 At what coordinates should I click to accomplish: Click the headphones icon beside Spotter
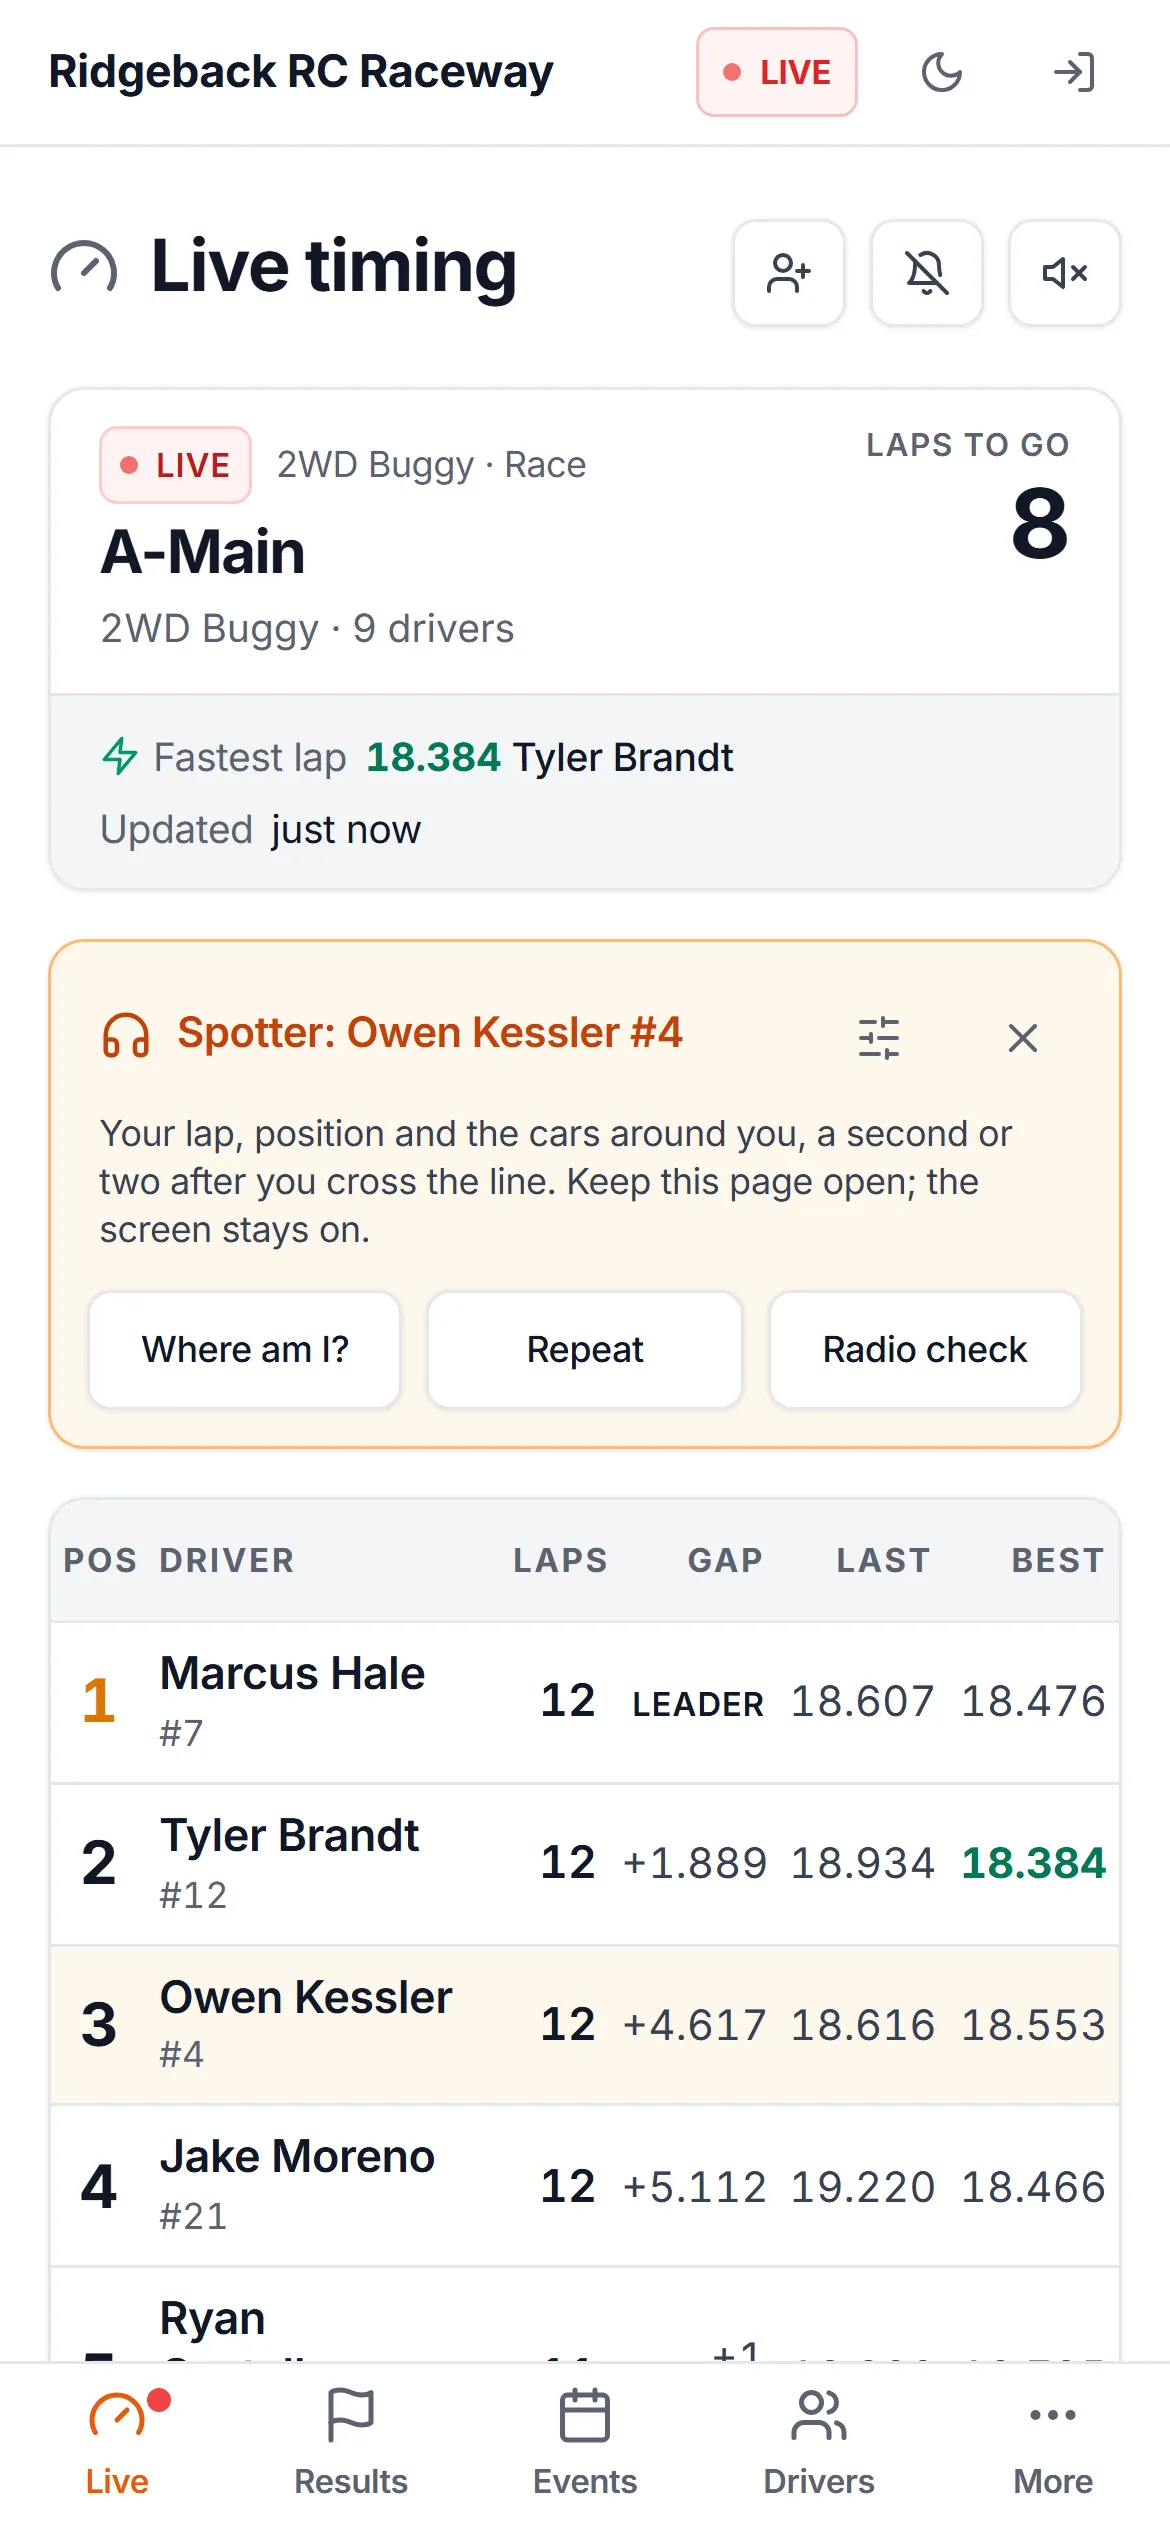click(126, 1035)
